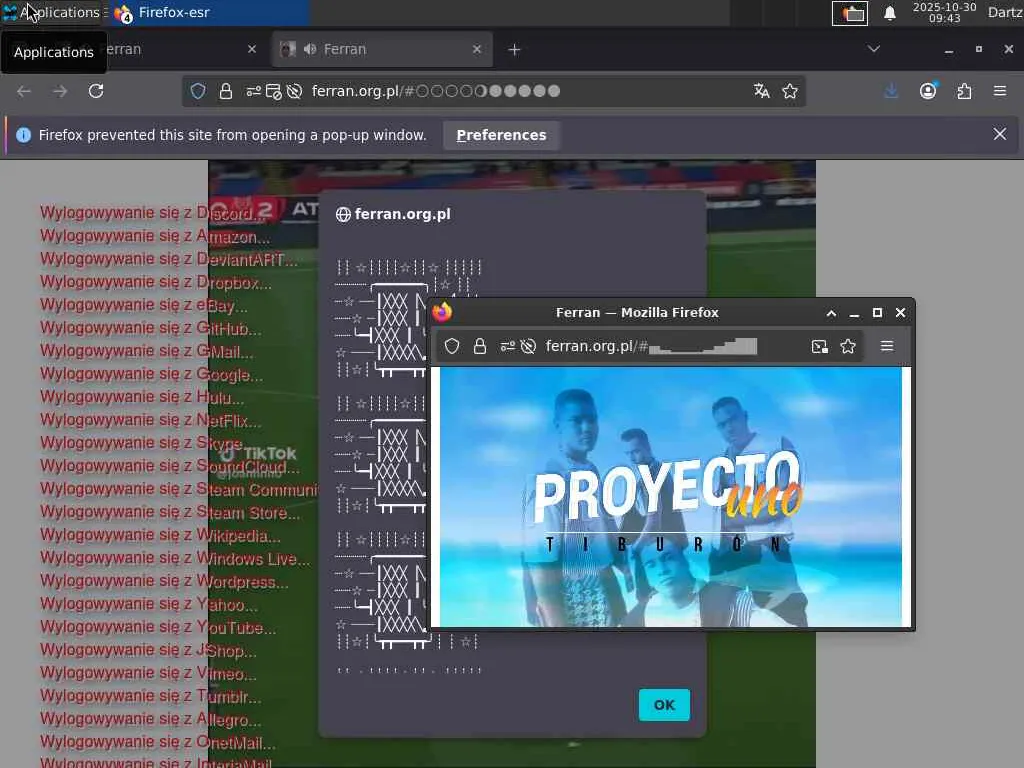Click the ferran.org.pl heading in alert dialog
1024x768 pixels.
pos(402,214)
